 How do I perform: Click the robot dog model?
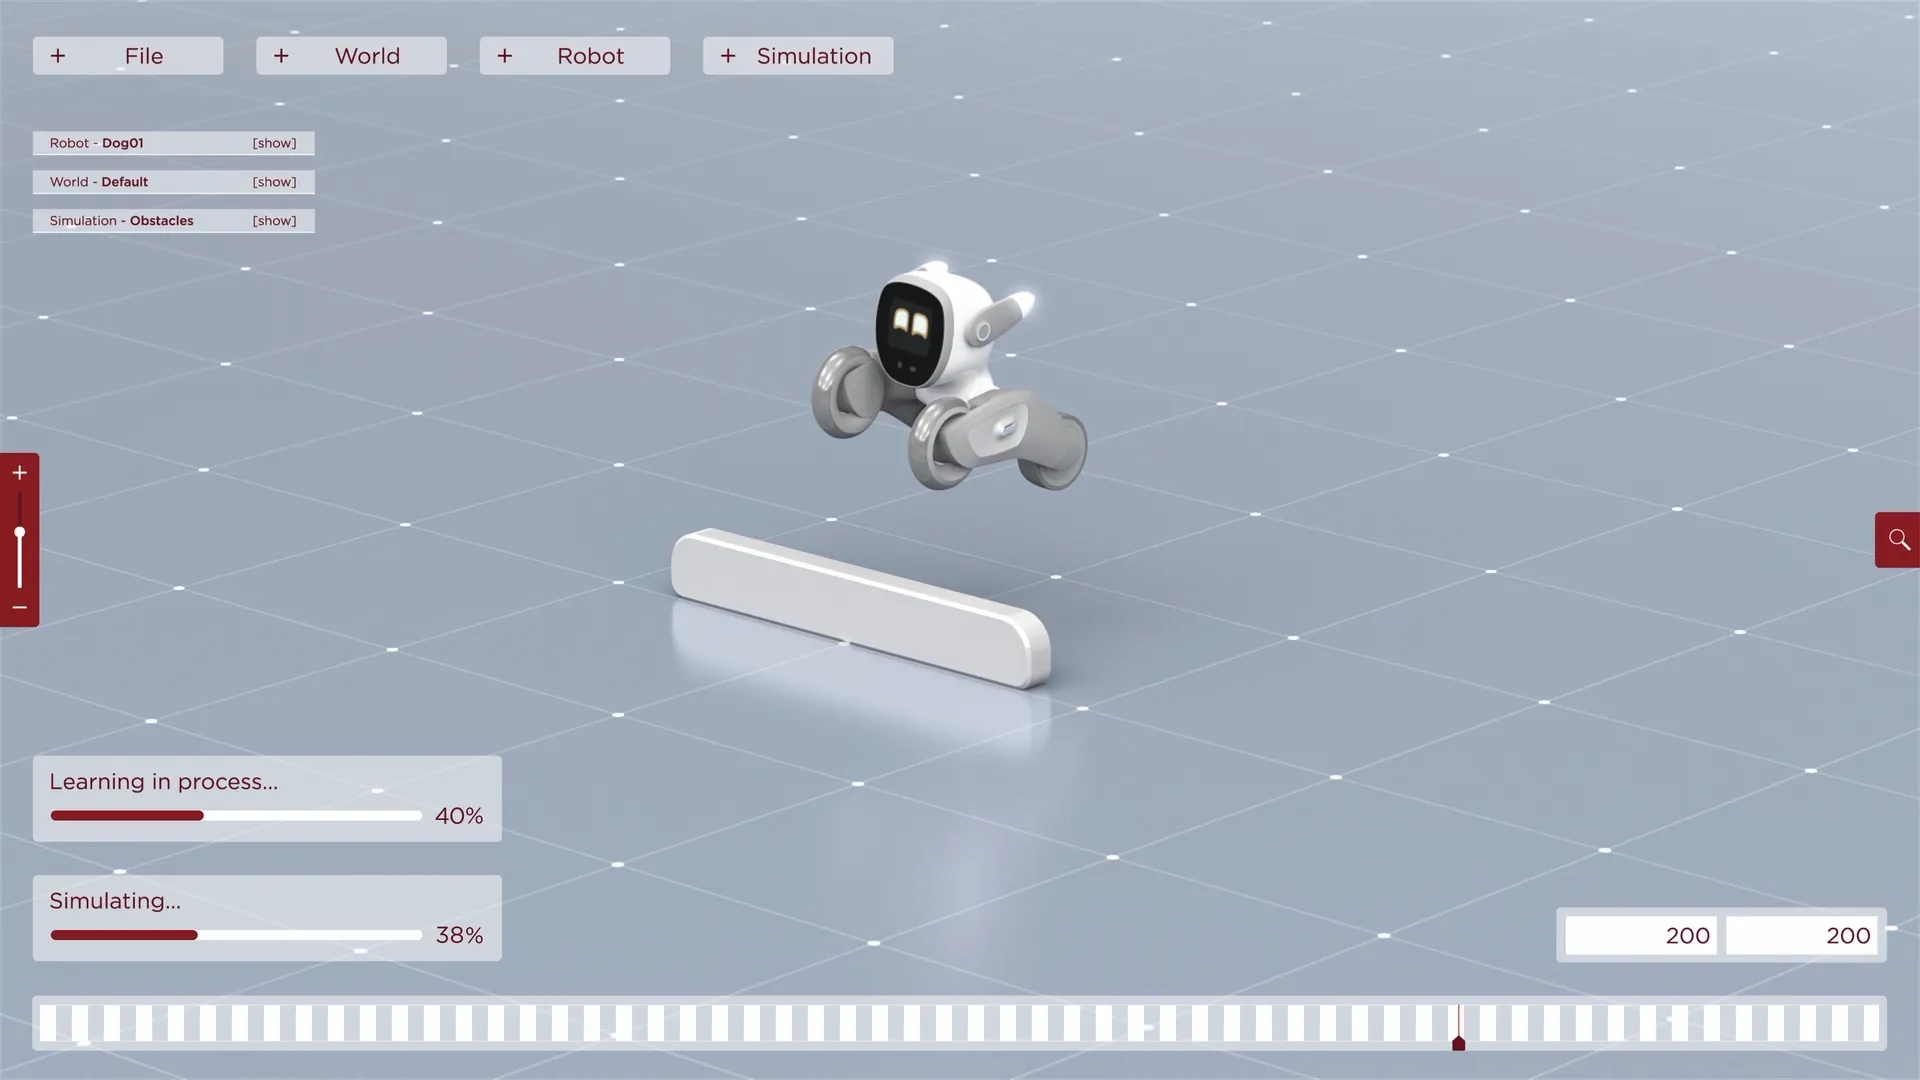[x=949, y=377]
